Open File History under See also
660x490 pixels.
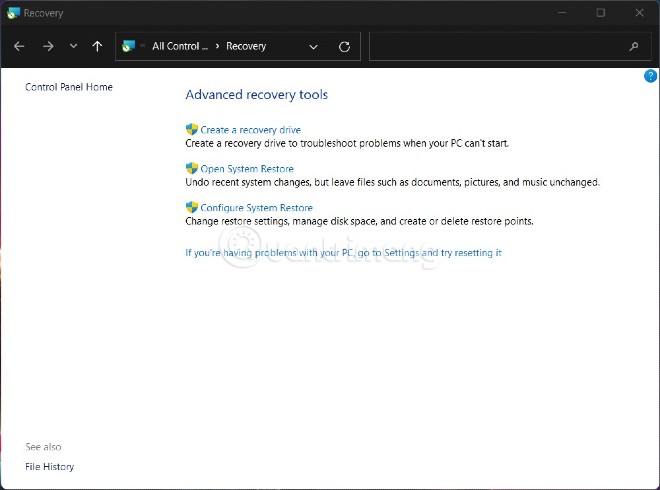[49, 466]
